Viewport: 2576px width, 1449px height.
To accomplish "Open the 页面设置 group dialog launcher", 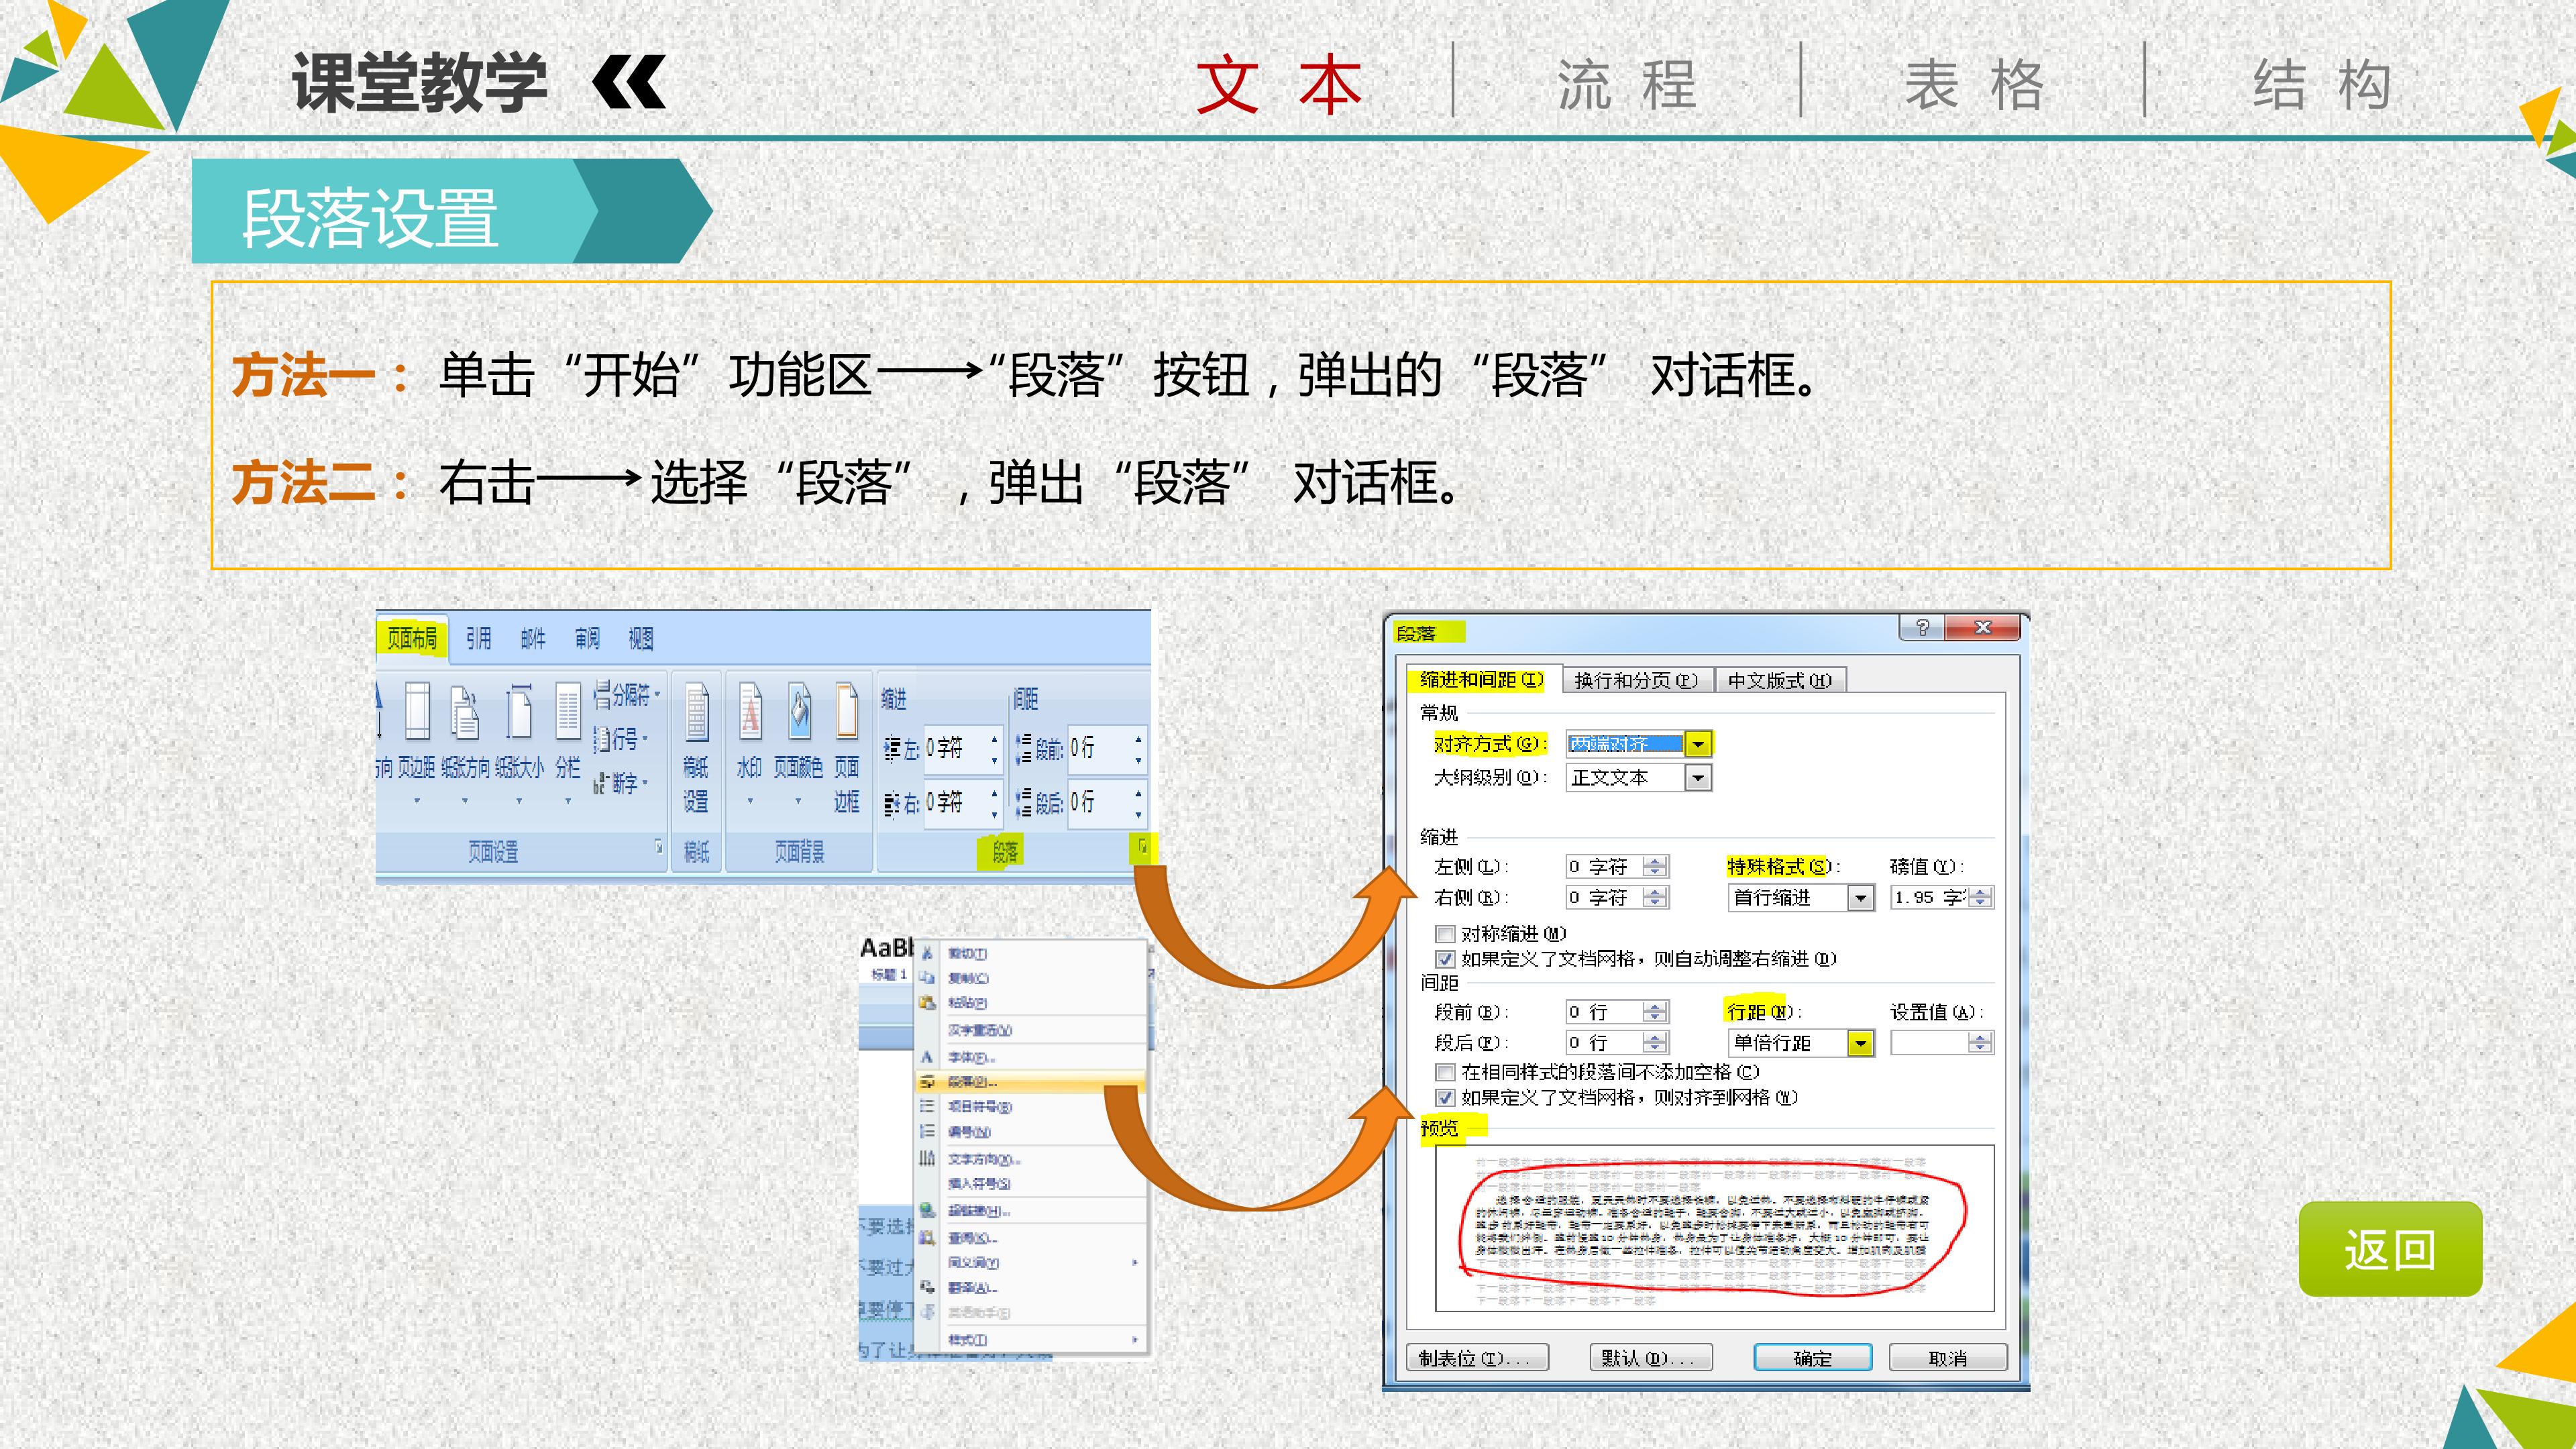I will tap(659, 846).
